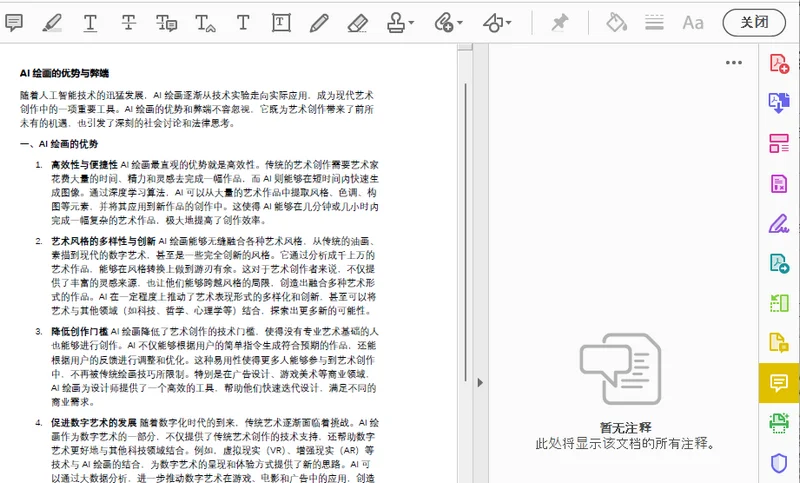Open the blue Protect shield tool

click(x=779, y=463)
